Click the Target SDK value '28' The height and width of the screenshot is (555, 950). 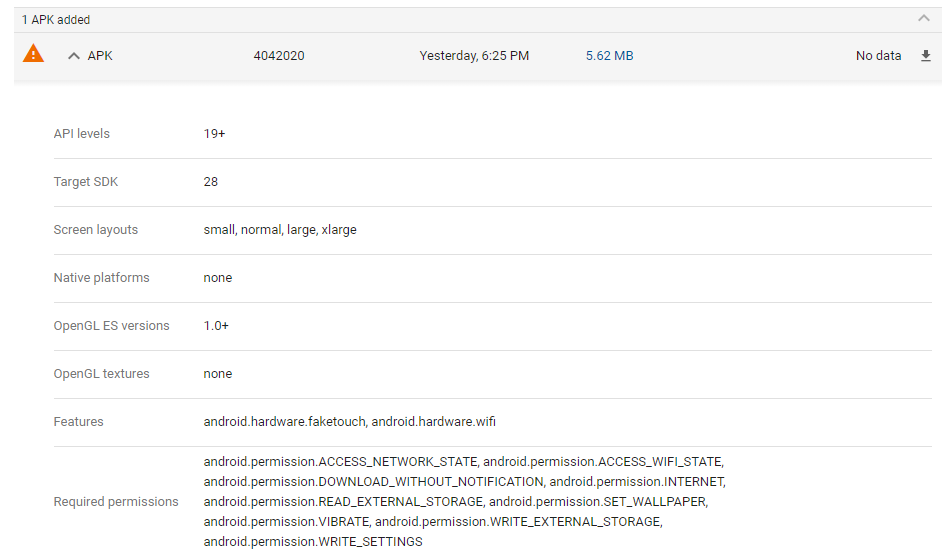(210, 182)
